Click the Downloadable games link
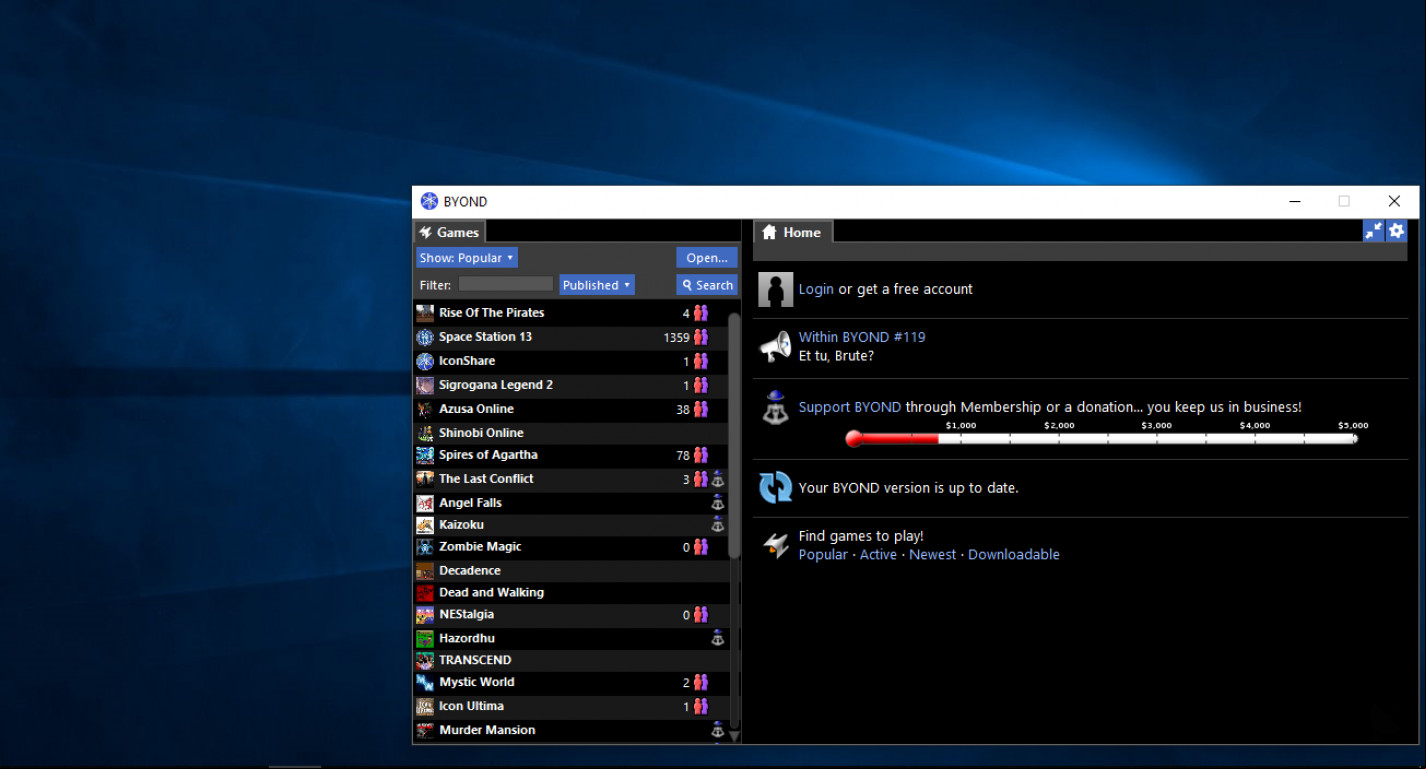1426x769 pixels. [x=1014, y=554]
